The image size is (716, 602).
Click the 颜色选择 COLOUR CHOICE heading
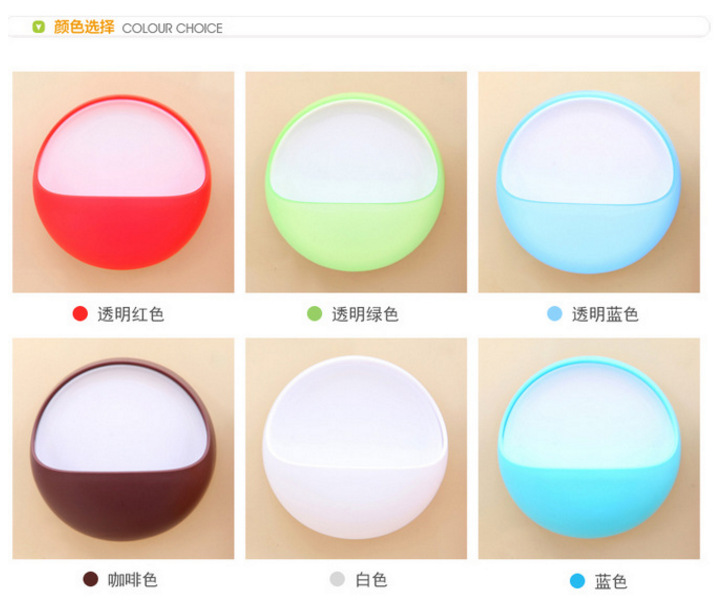[x=138, y=27]
